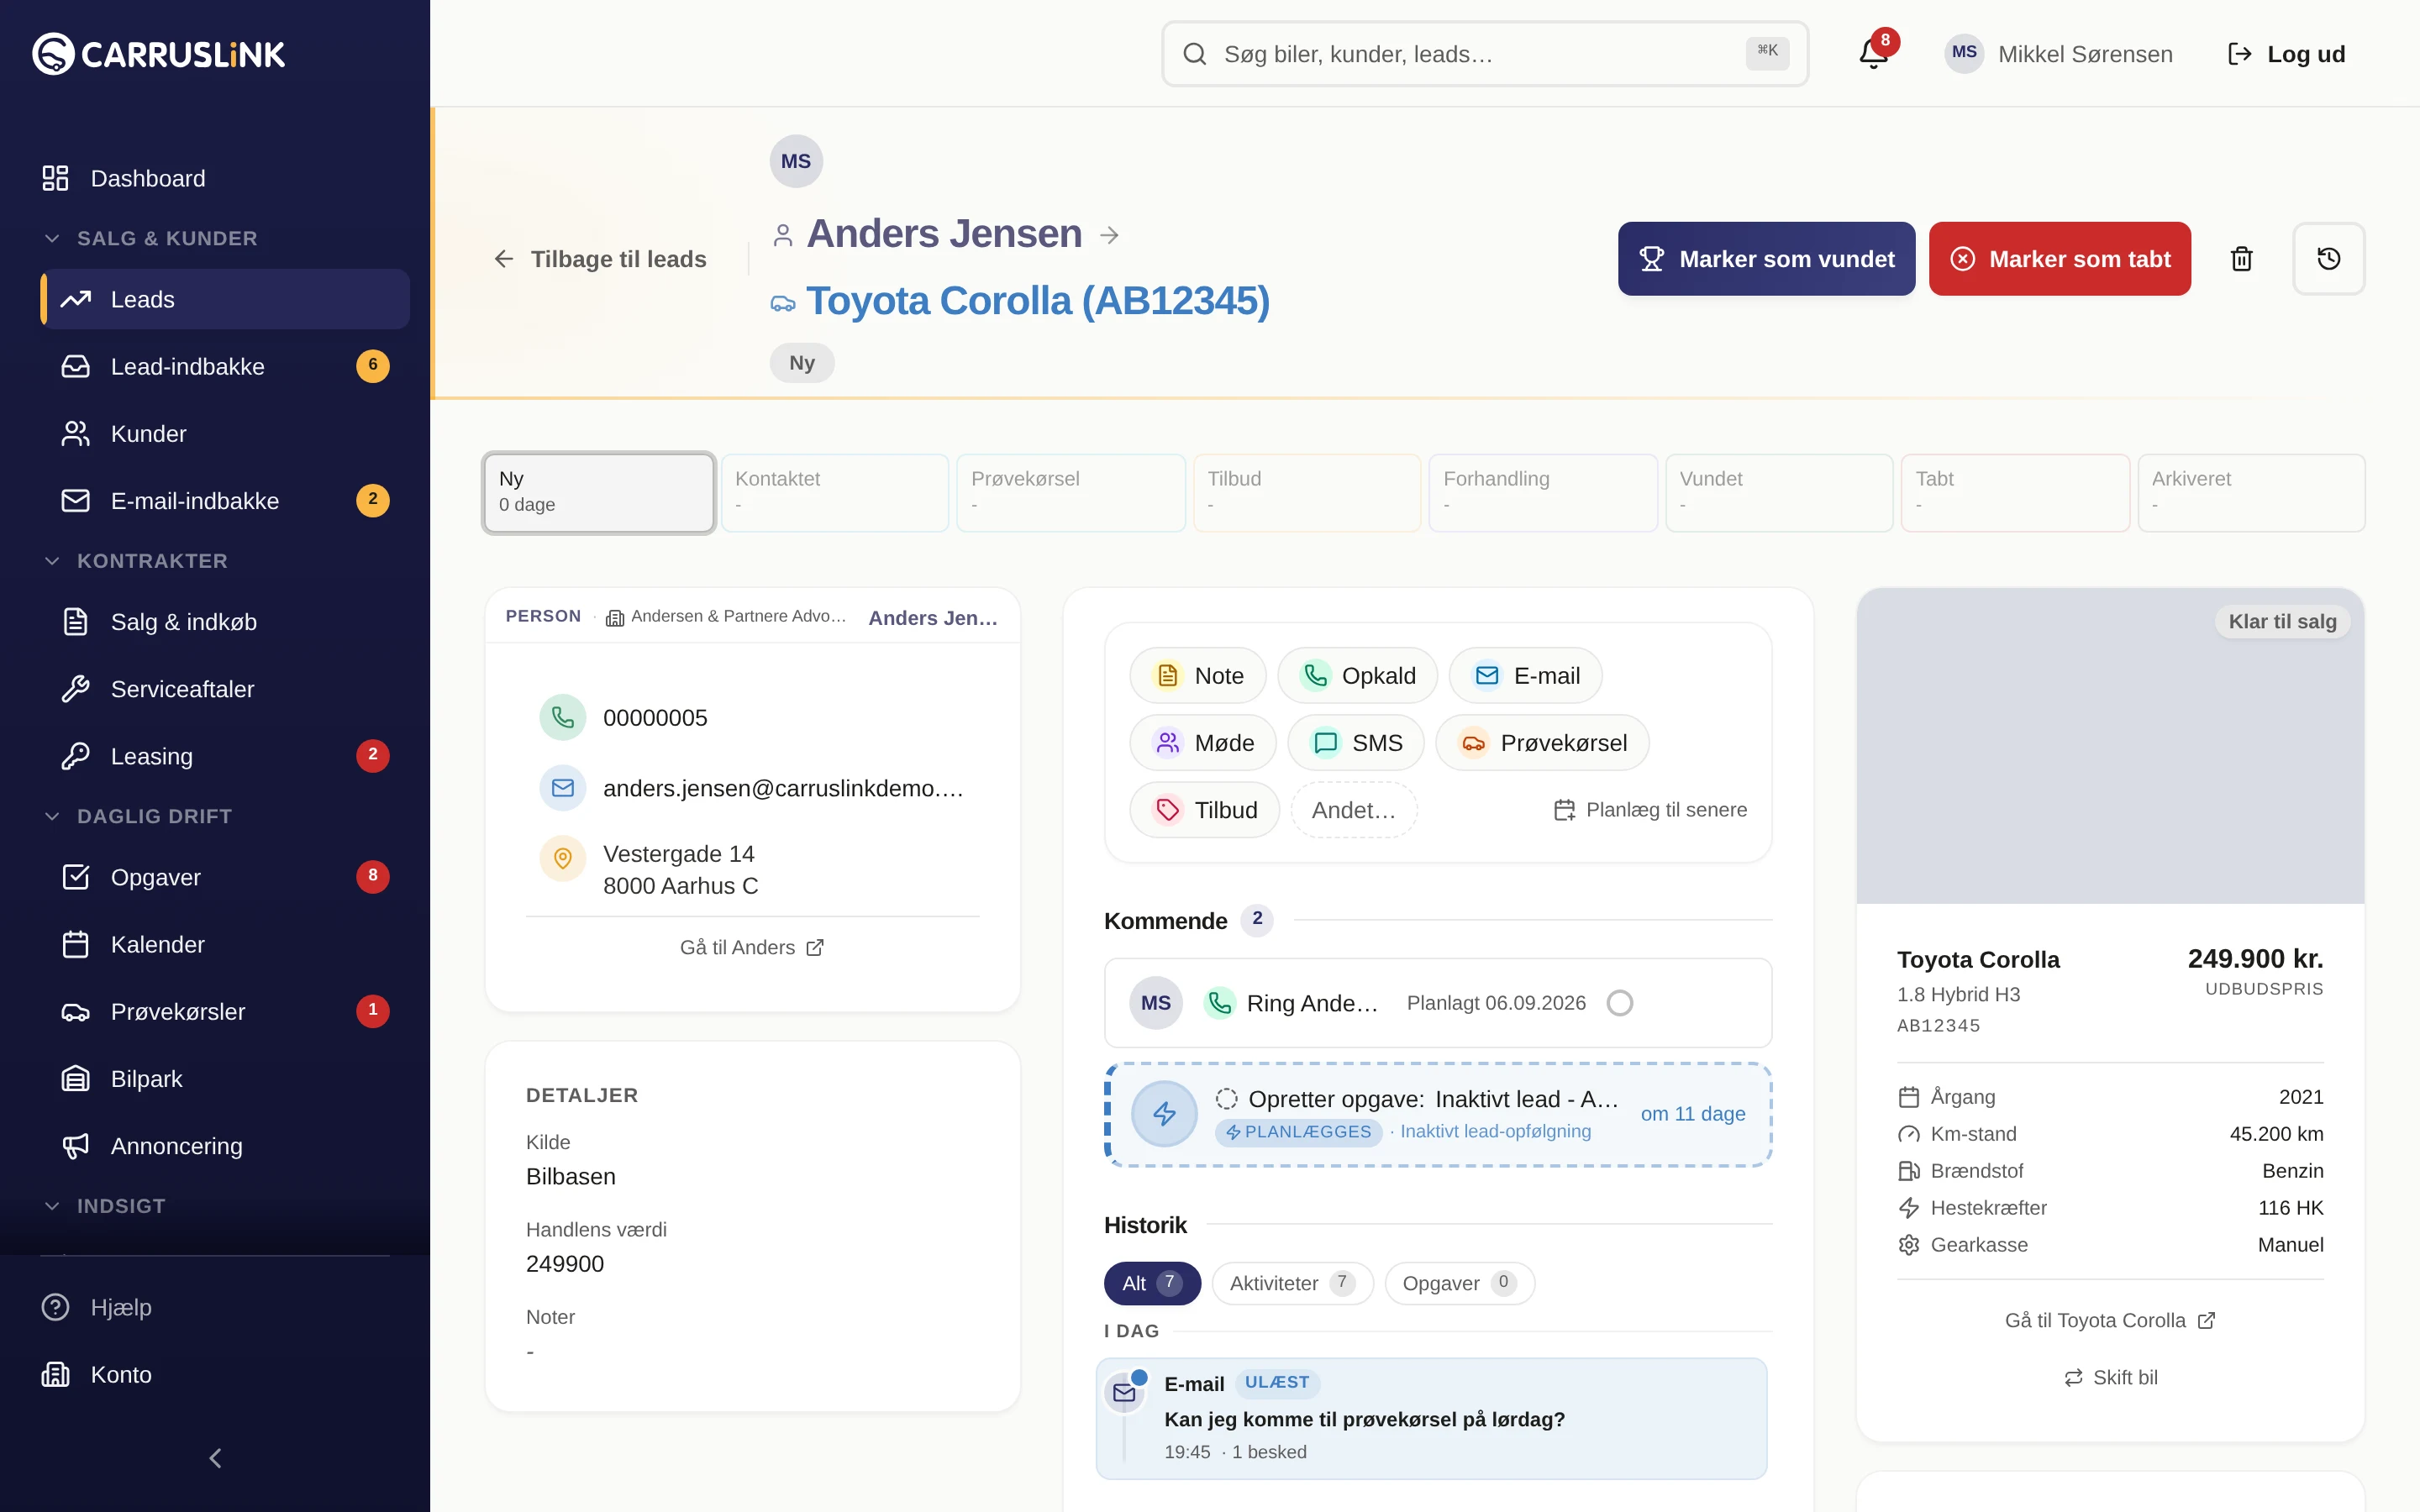Screen dimensions: 2420x1512
Task: Click the Dashboard grid icon
Action: coord(55,178)
